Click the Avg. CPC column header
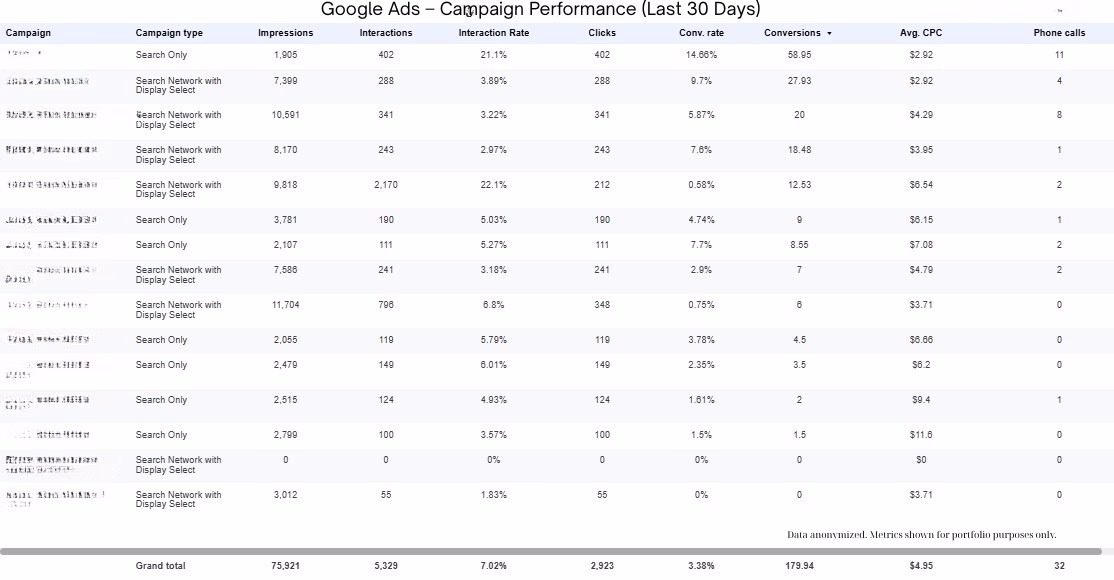The width and height of the screenshot is (1114, 580). [x=921, y=33]
